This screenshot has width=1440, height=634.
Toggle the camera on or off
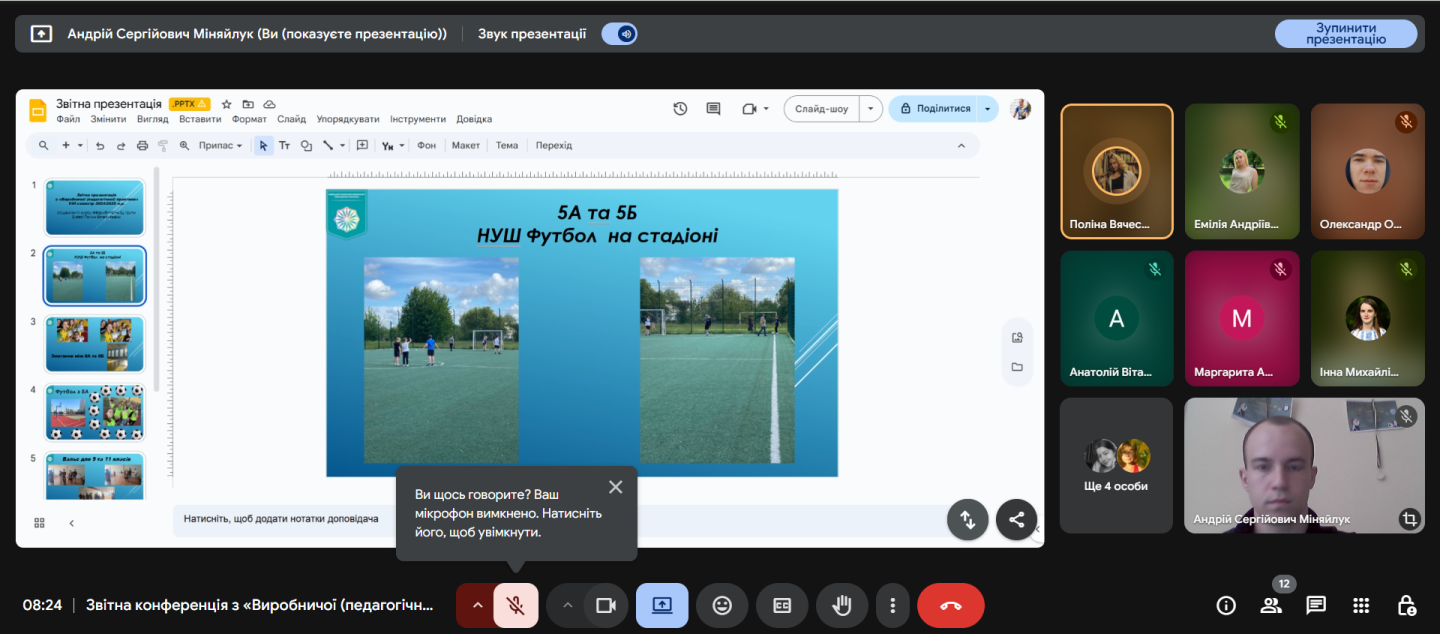coord(605,605)
